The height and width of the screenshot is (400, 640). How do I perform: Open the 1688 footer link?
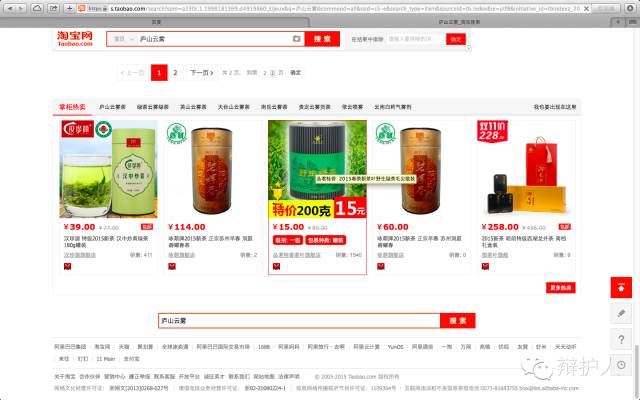[264, 347]
